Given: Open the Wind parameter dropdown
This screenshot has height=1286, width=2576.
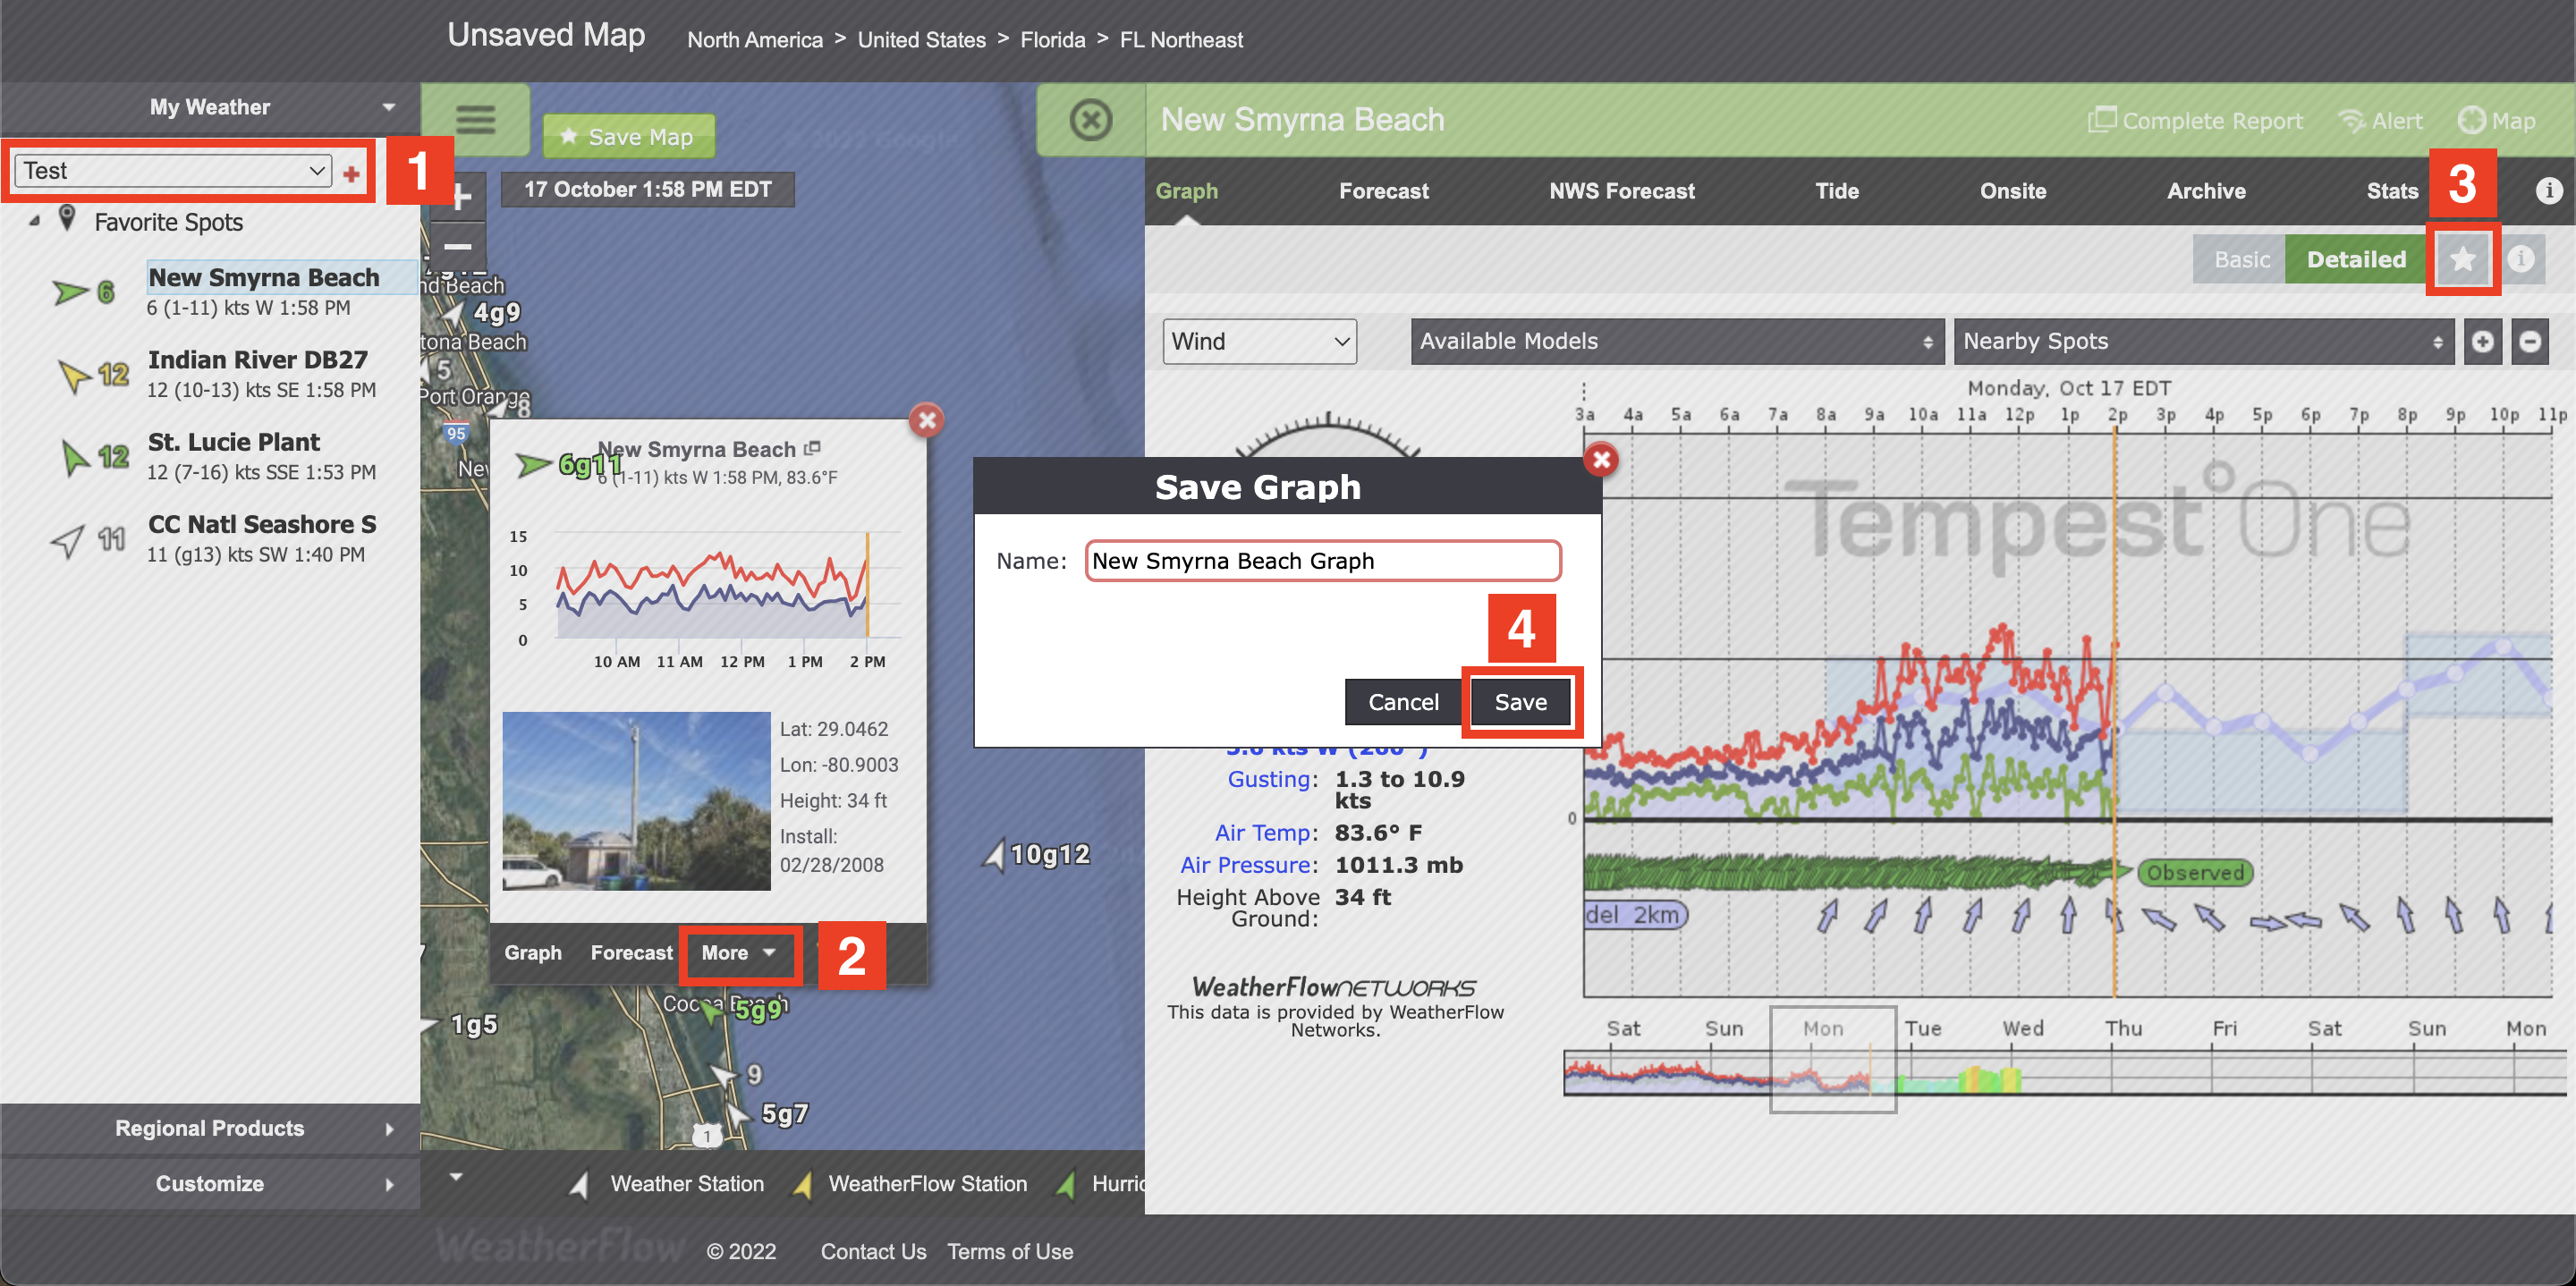Looking at the screenshot, I should pos(1259,341).
